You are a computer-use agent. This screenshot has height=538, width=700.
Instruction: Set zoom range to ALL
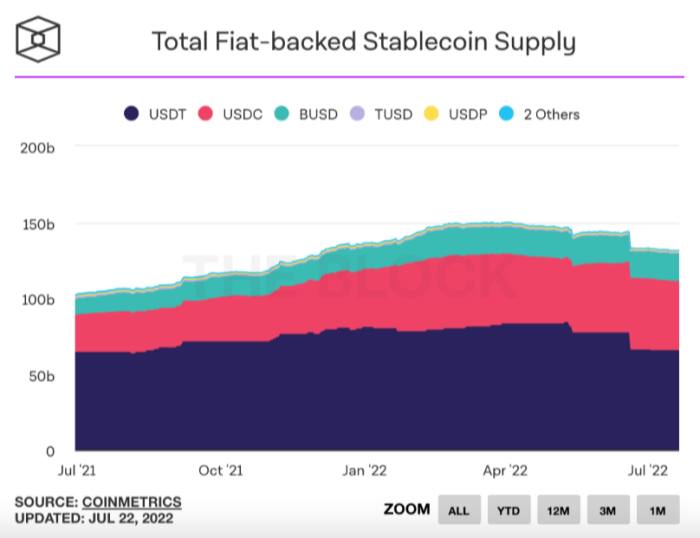point(458,510)
